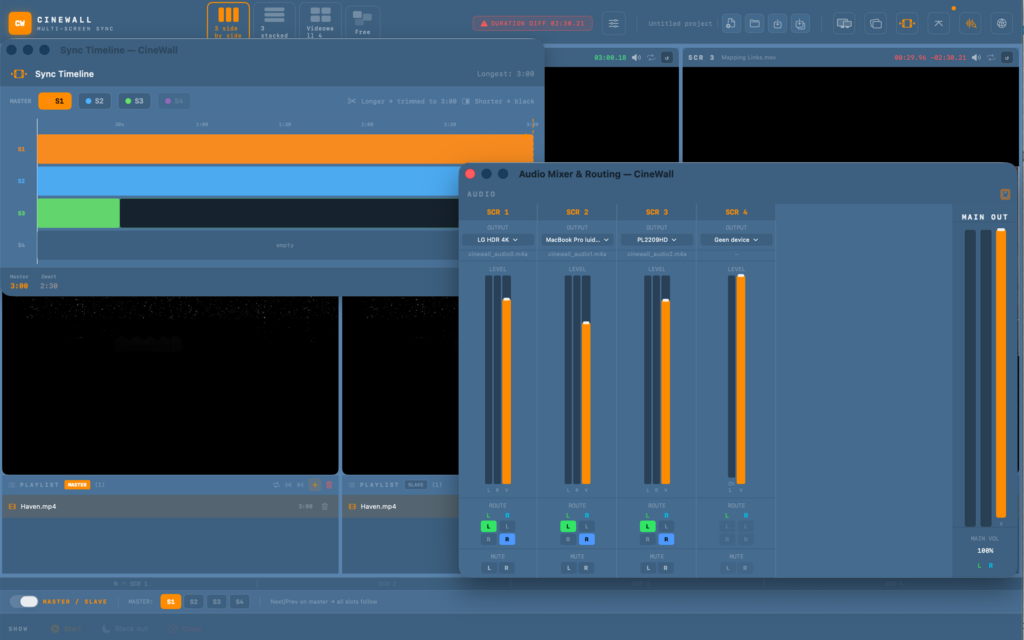Viewport: 1024px width, 640px height.
Task: Click the Black out show button
Action: [125, 629]
